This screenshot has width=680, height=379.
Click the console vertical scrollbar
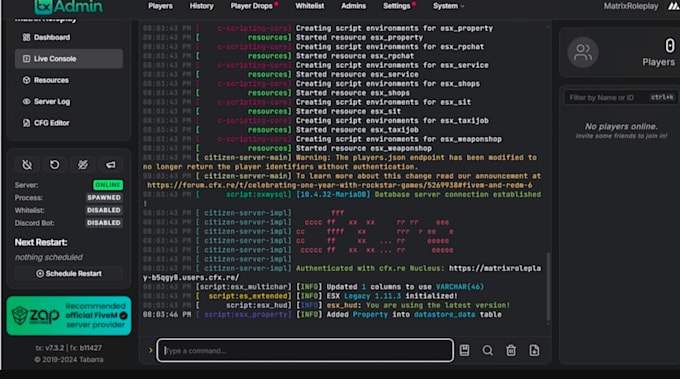[548, 287]
